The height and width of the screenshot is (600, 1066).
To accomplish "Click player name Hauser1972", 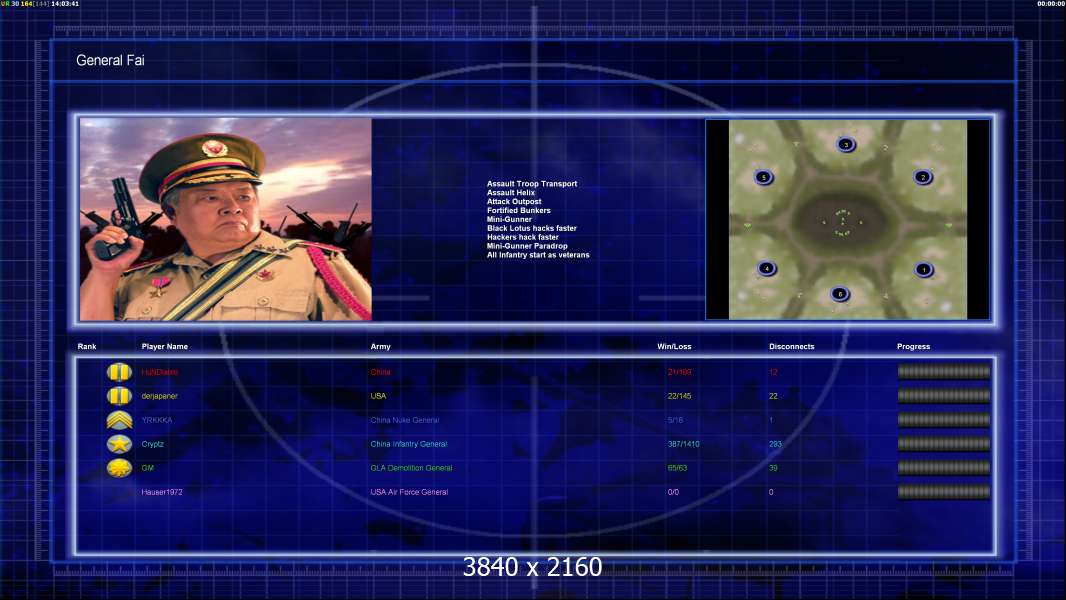I will [162, 492].
